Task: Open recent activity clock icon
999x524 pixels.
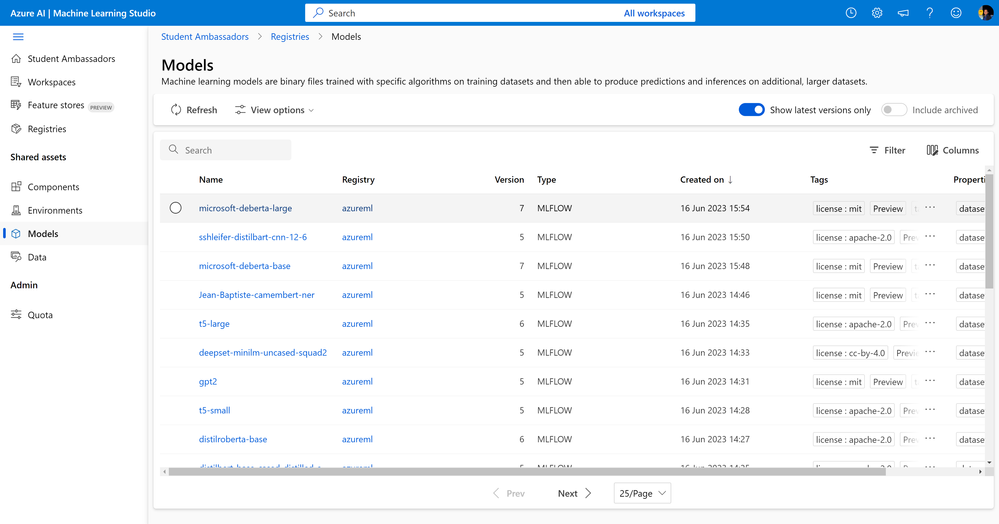Action: tap(851, 13)
